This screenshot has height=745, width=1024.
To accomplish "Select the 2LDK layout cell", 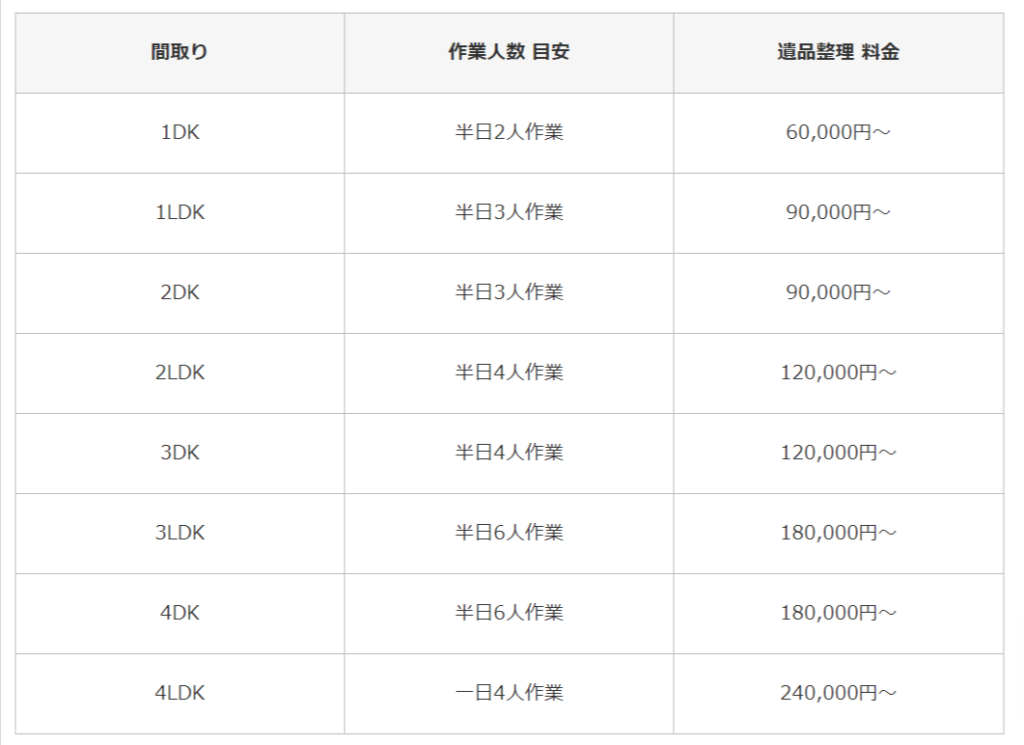I will [x=180, y=372].
